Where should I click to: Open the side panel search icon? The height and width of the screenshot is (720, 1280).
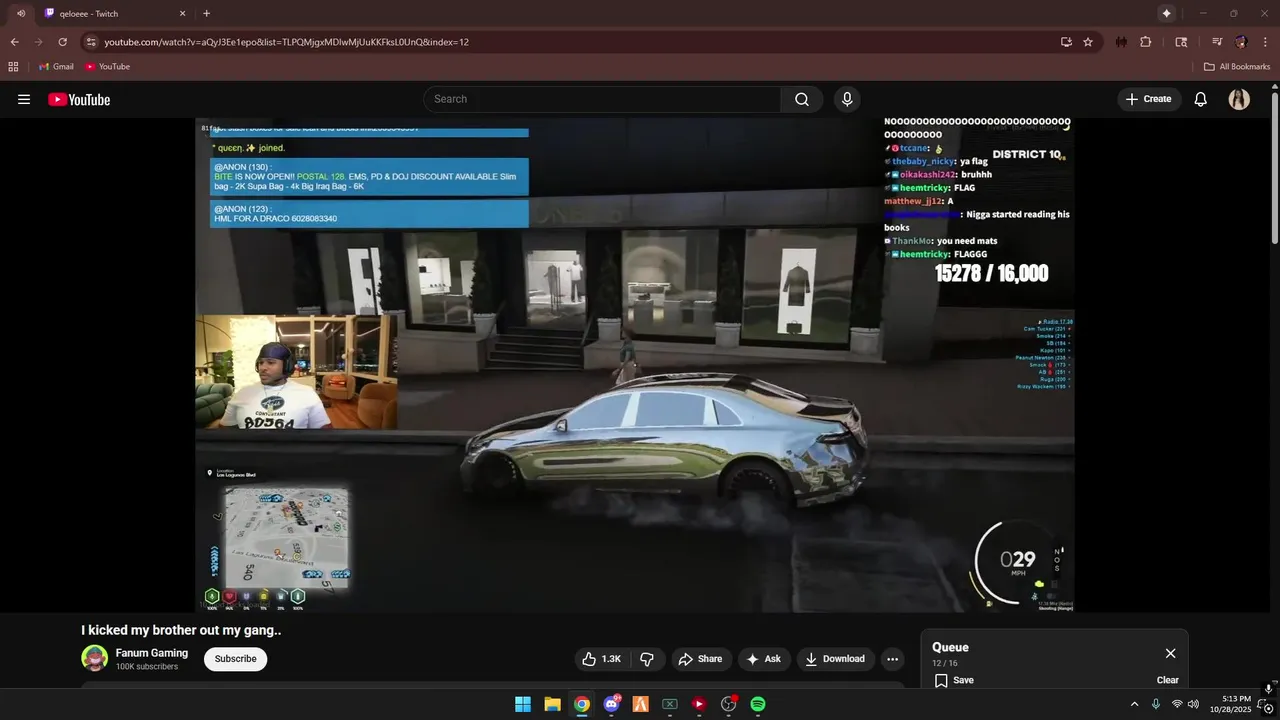1181,42
